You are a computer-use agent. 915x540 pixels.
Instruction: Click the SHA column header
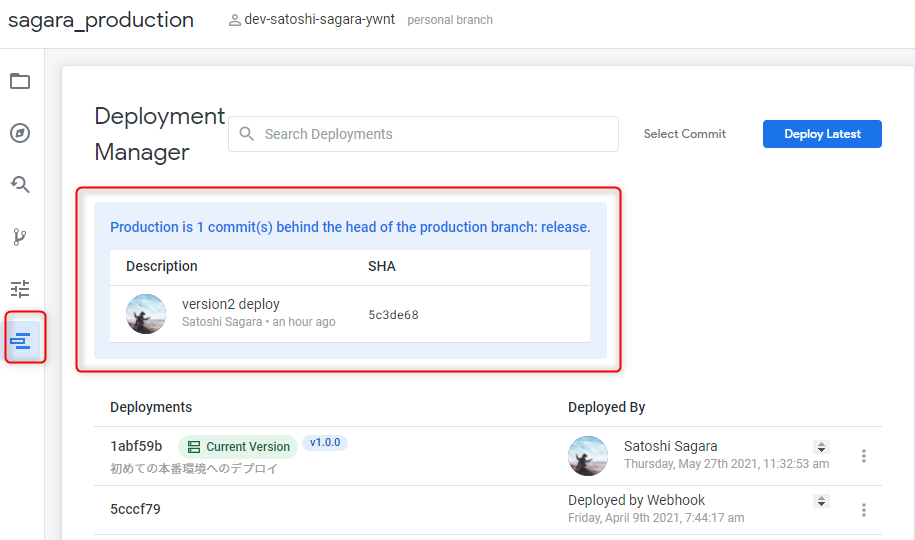382,266
